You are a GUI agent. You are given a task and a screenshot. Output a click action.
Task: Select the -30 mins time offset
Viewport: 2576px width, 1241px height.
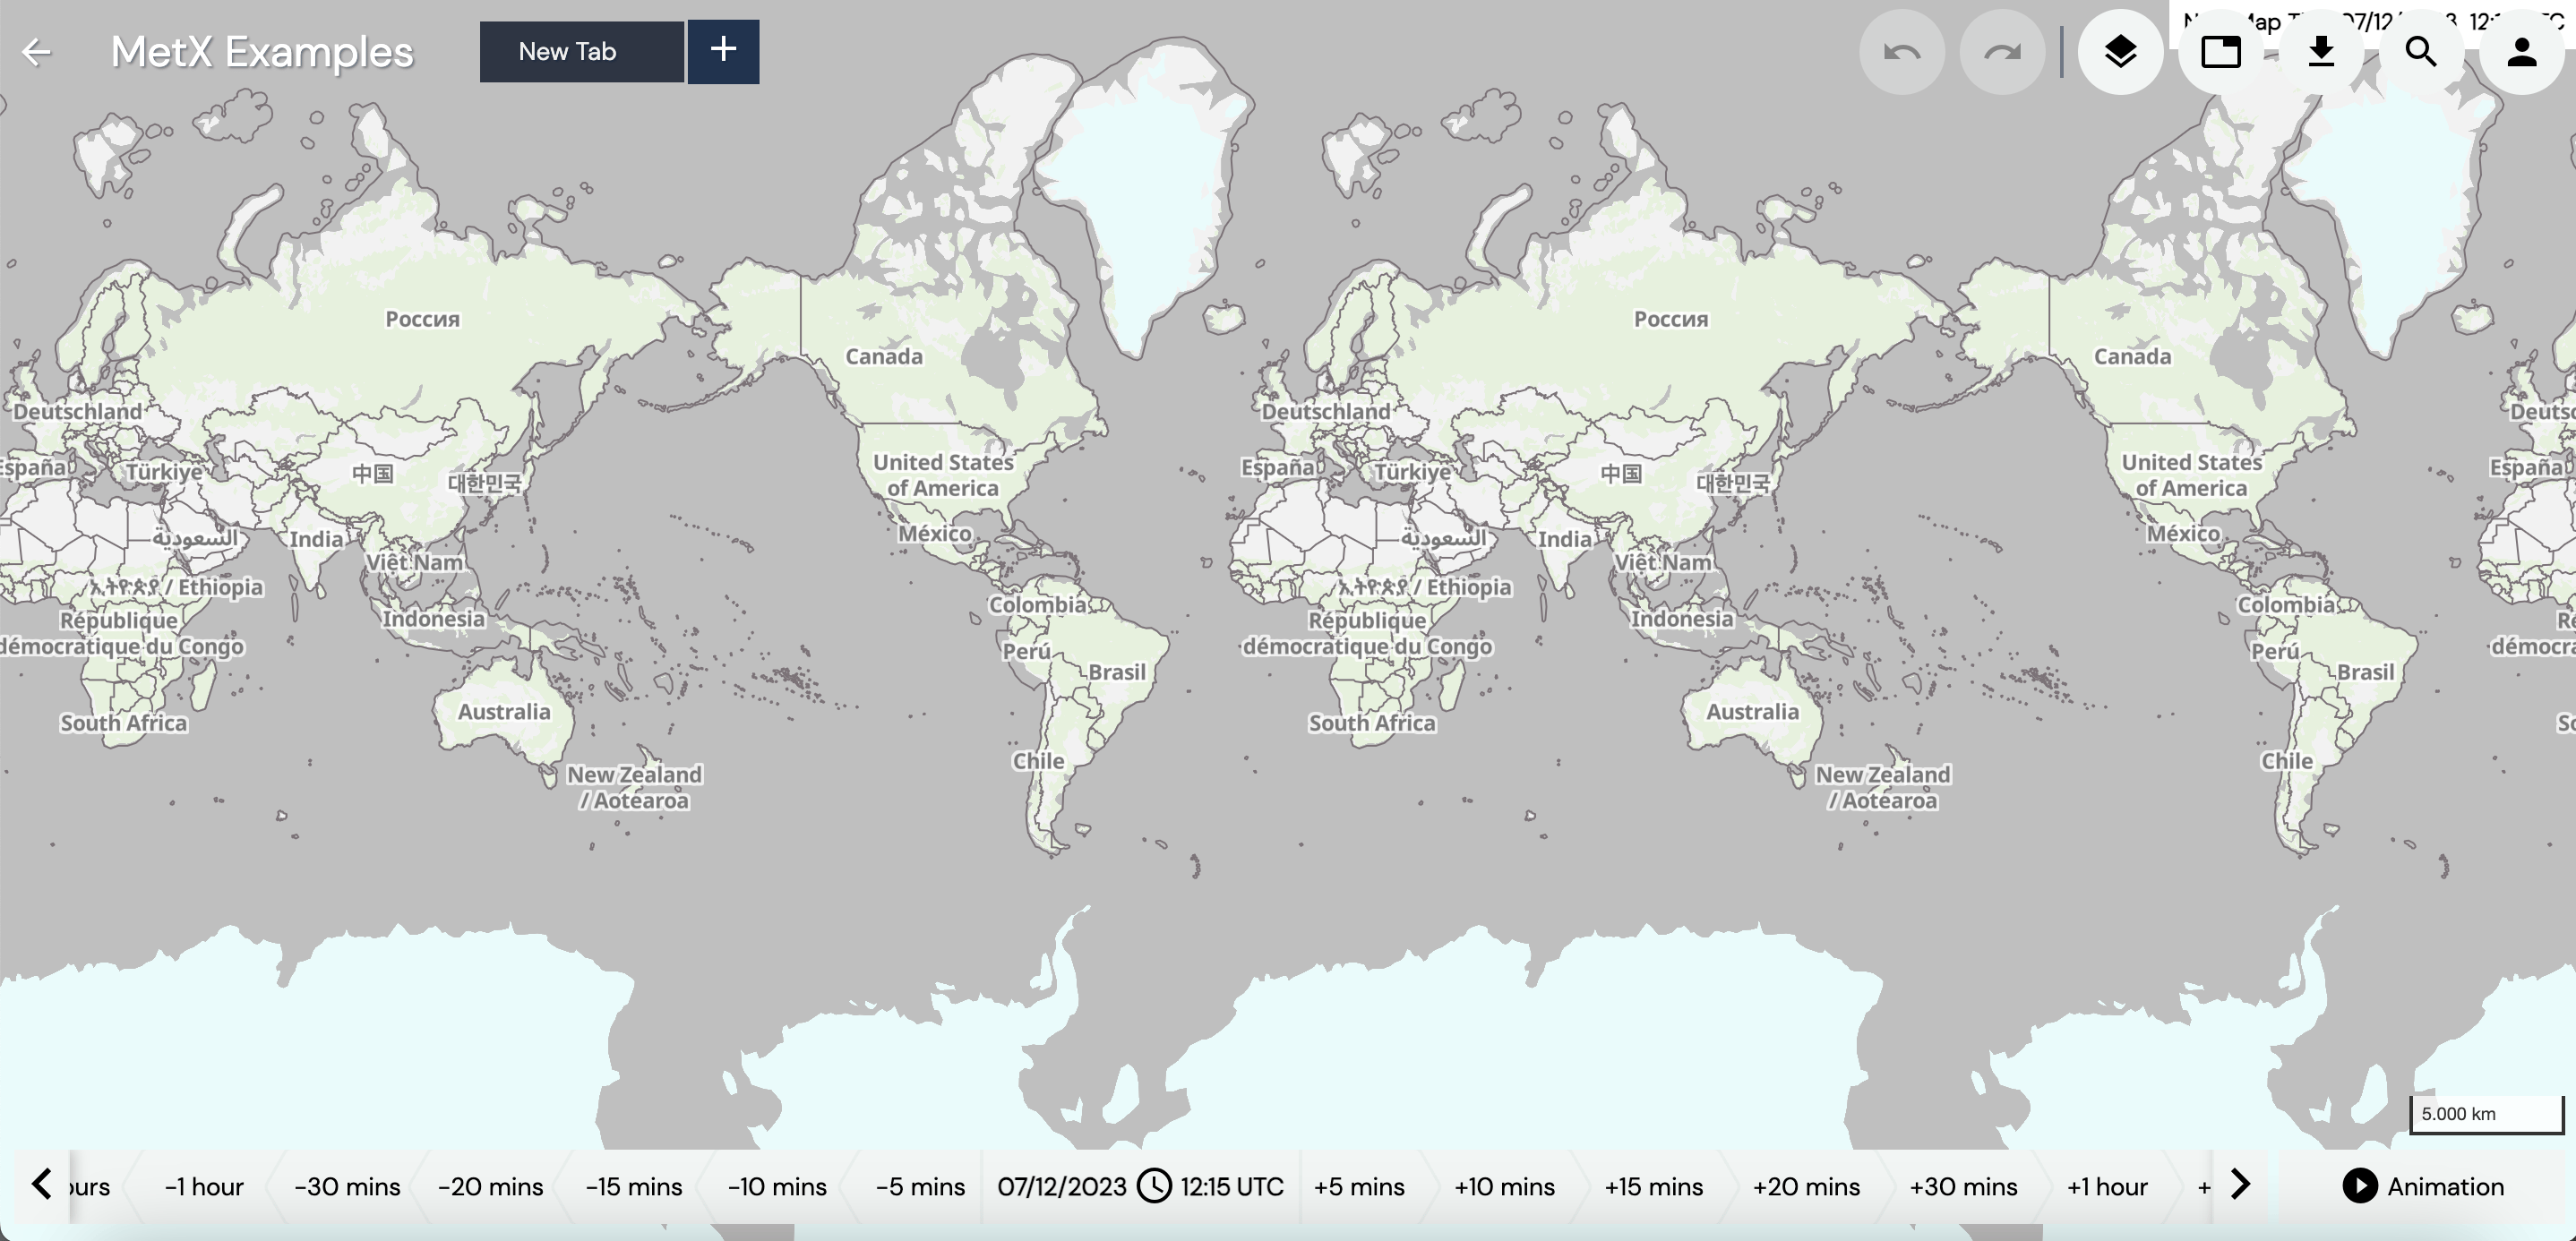(x=343, y=1185)
